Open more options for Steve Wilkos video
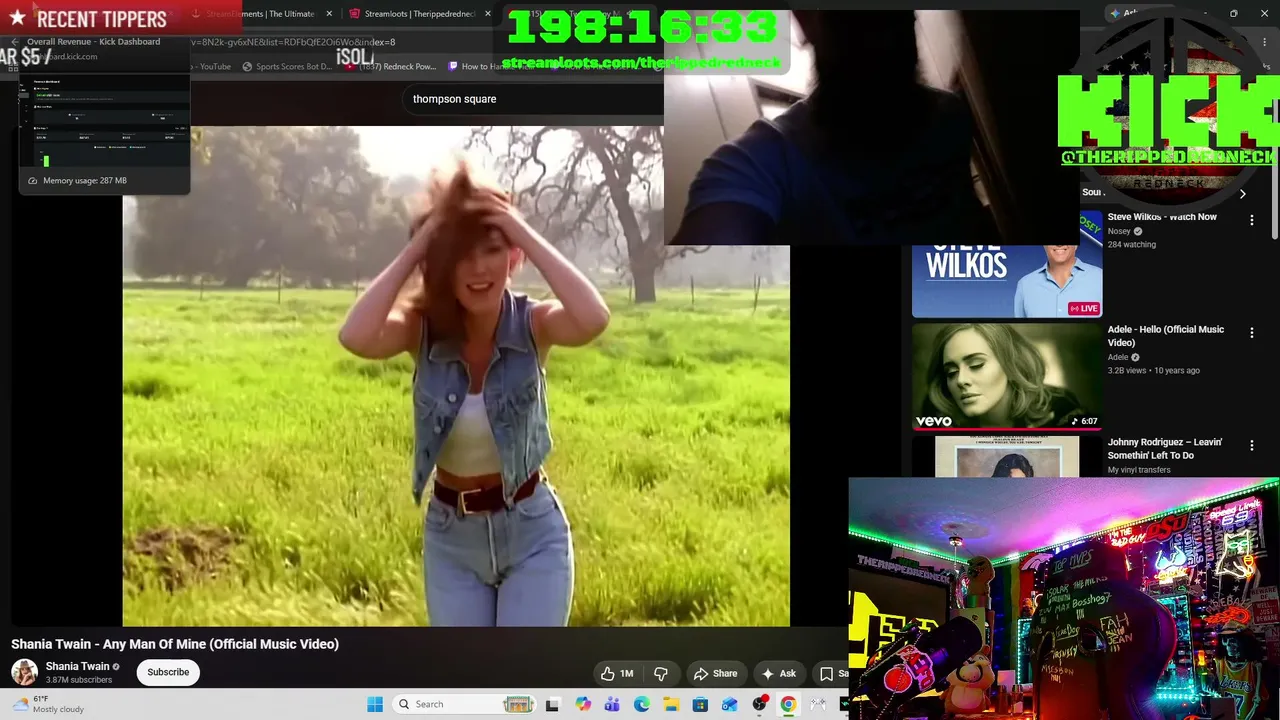 tap(1251, 220)
